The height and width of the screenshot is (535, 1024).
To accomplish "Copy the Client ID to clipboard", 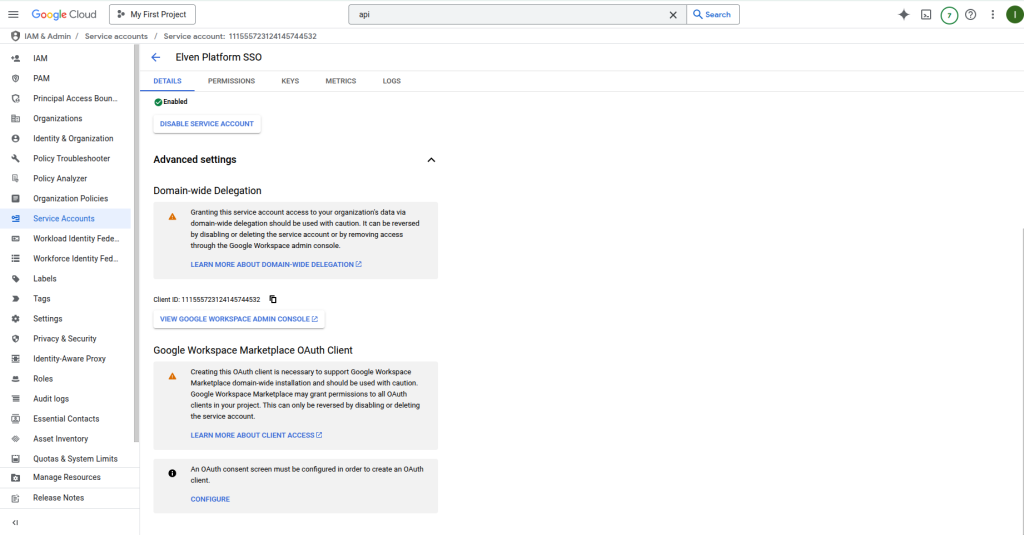I will pos(273,299).
